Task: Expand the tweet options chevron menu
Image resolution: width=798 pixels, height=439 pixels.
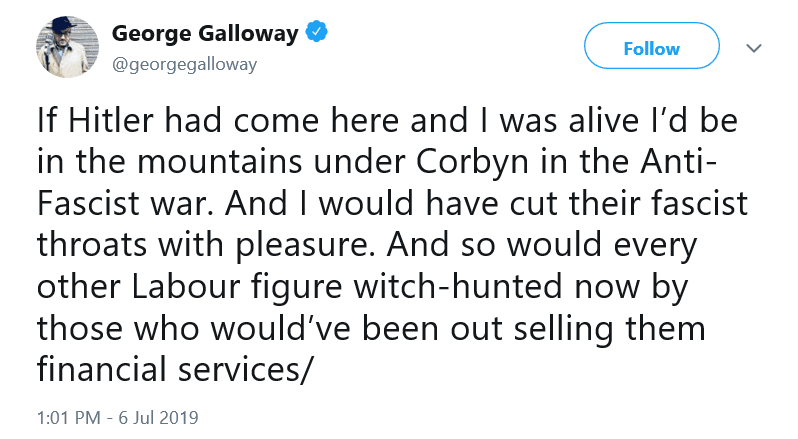Action: [753, 48]
